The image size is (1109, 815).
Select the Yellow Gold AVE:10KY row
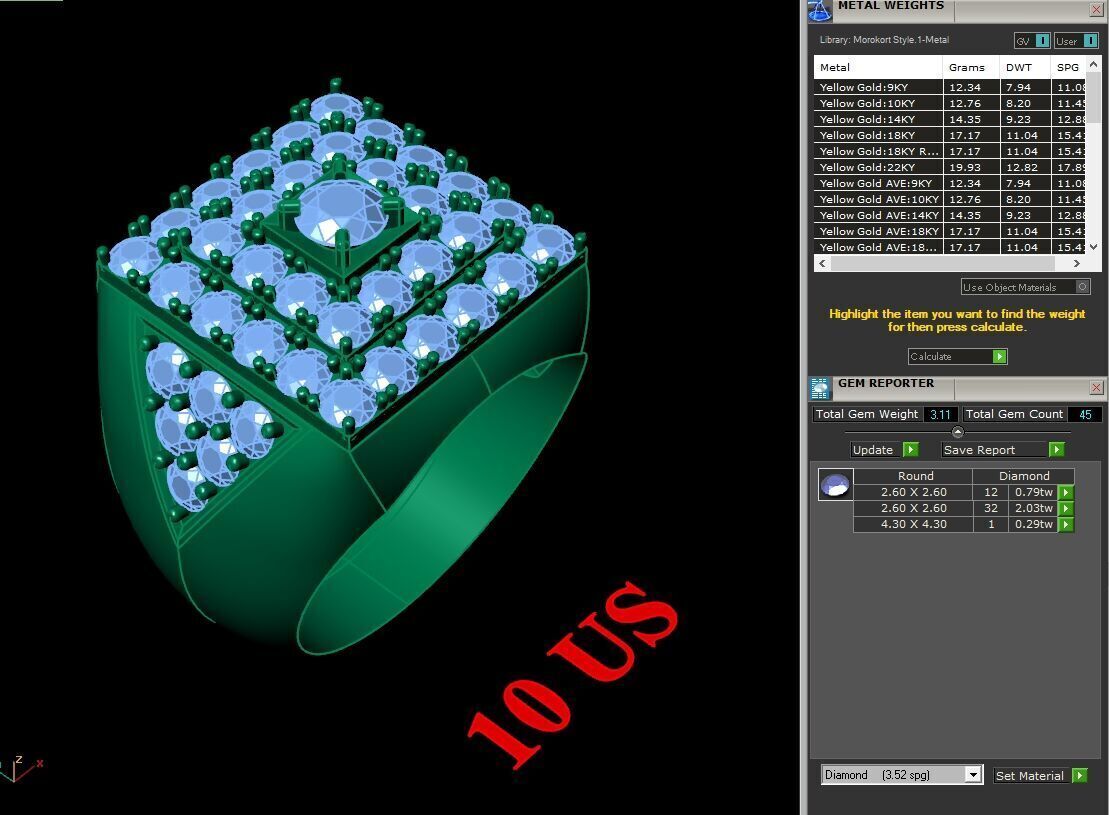[x=950, y=200]
